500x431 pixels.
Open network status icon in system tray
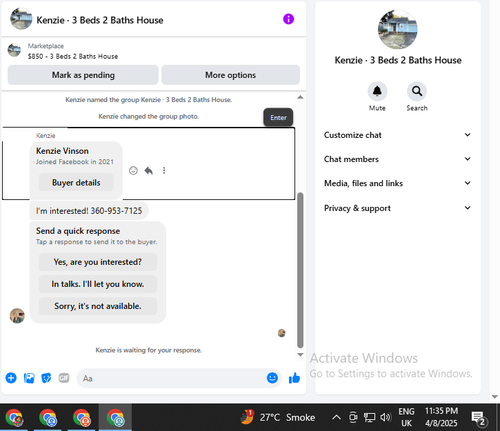pos(369,417)
